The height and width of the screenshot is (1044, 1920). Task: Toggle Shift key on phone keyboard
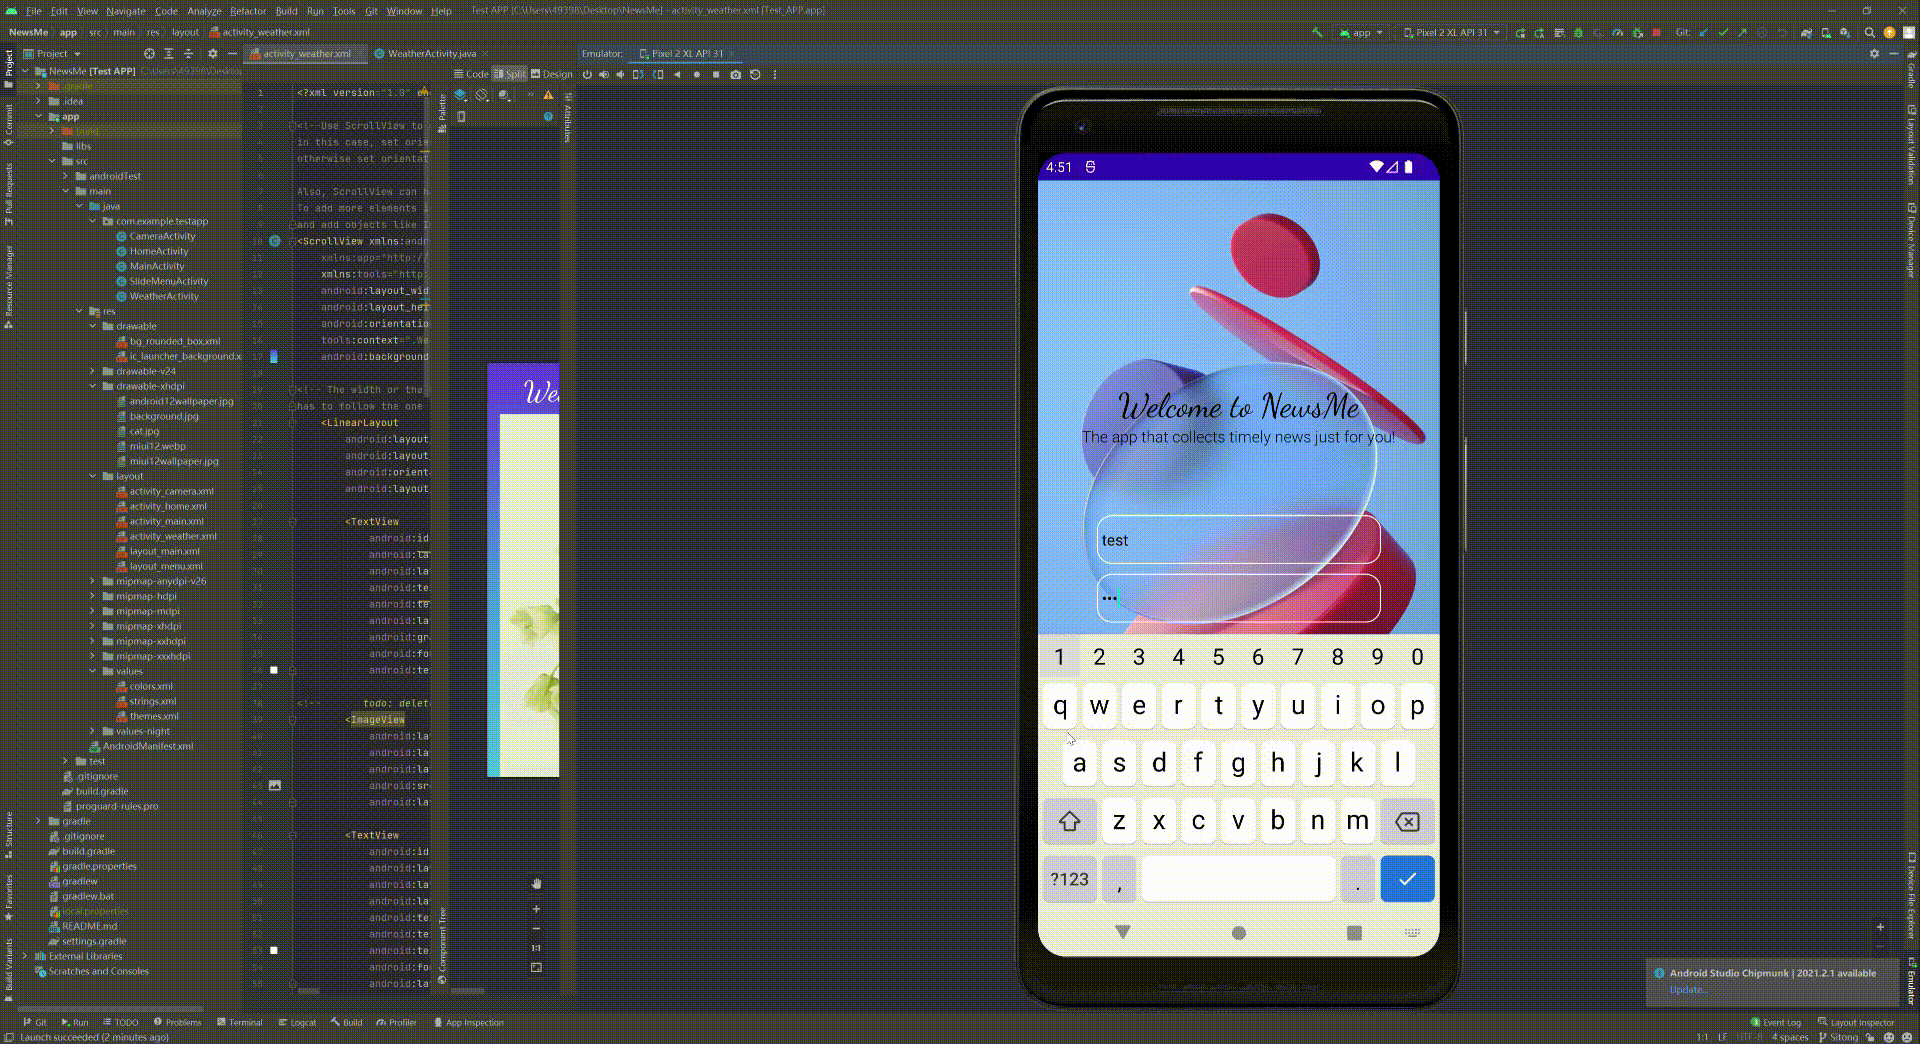1069,822
